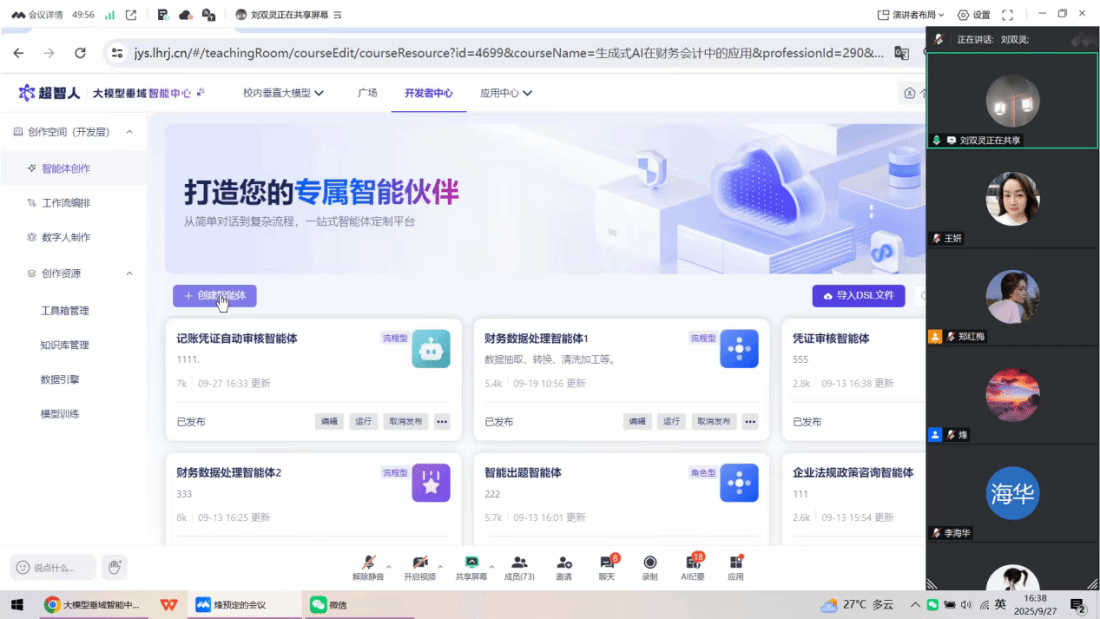The image size is (1100, 619).
Task: Open the 应用中心 dropdown menu
Action: (505, 93)
